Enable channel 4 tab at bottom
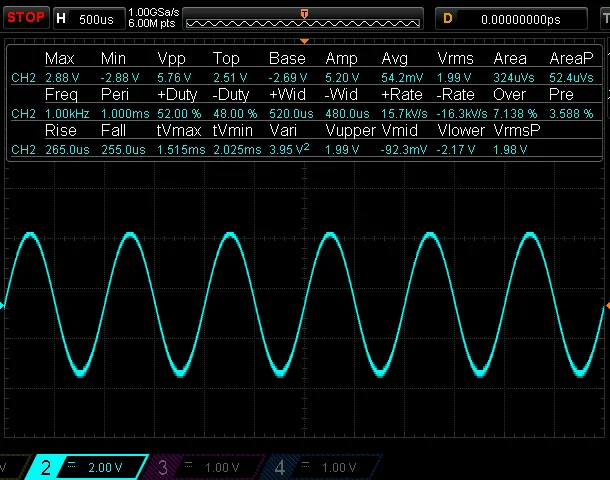 coord(281,467)
